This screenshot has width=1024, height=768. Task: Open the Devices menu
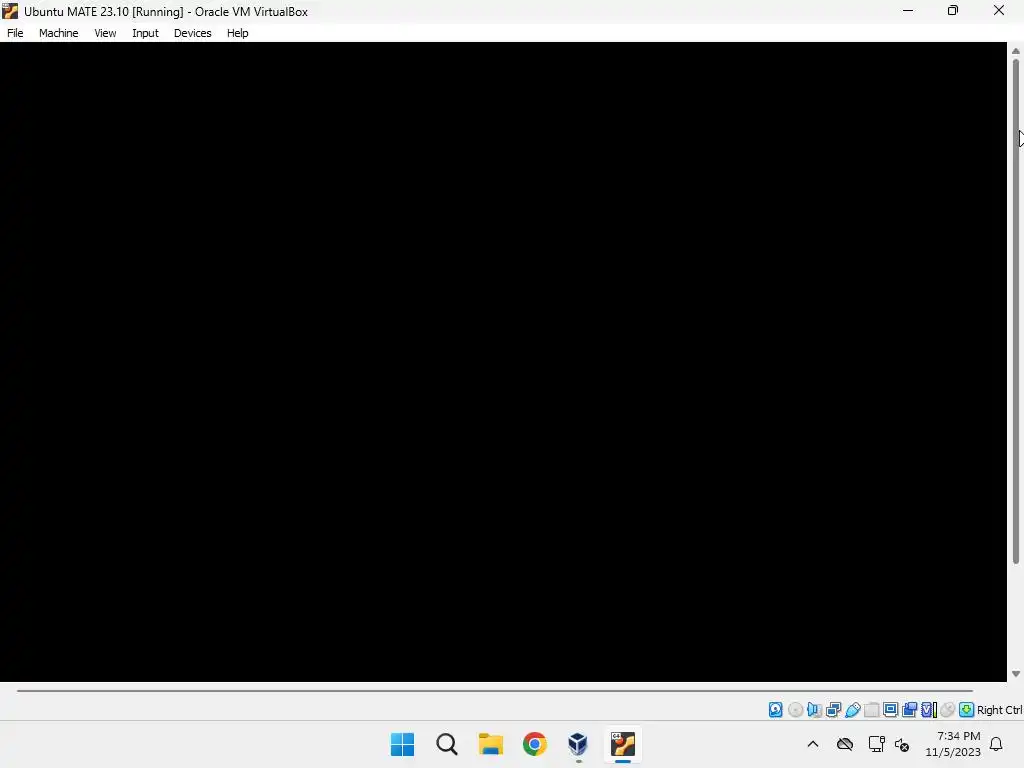pyautogui.click(x=192, y=33)
